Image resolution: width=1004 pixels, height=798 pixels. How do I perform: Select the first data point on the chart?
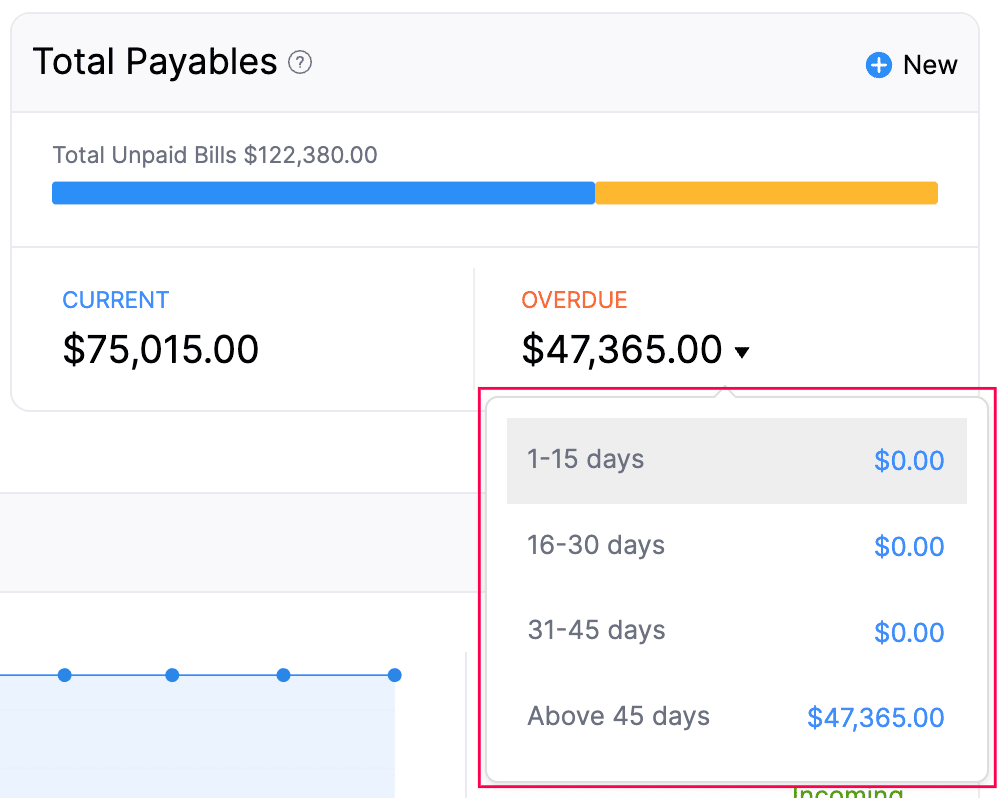click(64, 676)
